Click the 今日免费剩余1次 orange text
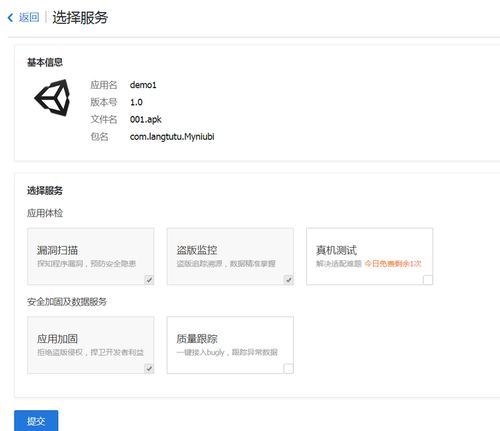 pos(393,264)
